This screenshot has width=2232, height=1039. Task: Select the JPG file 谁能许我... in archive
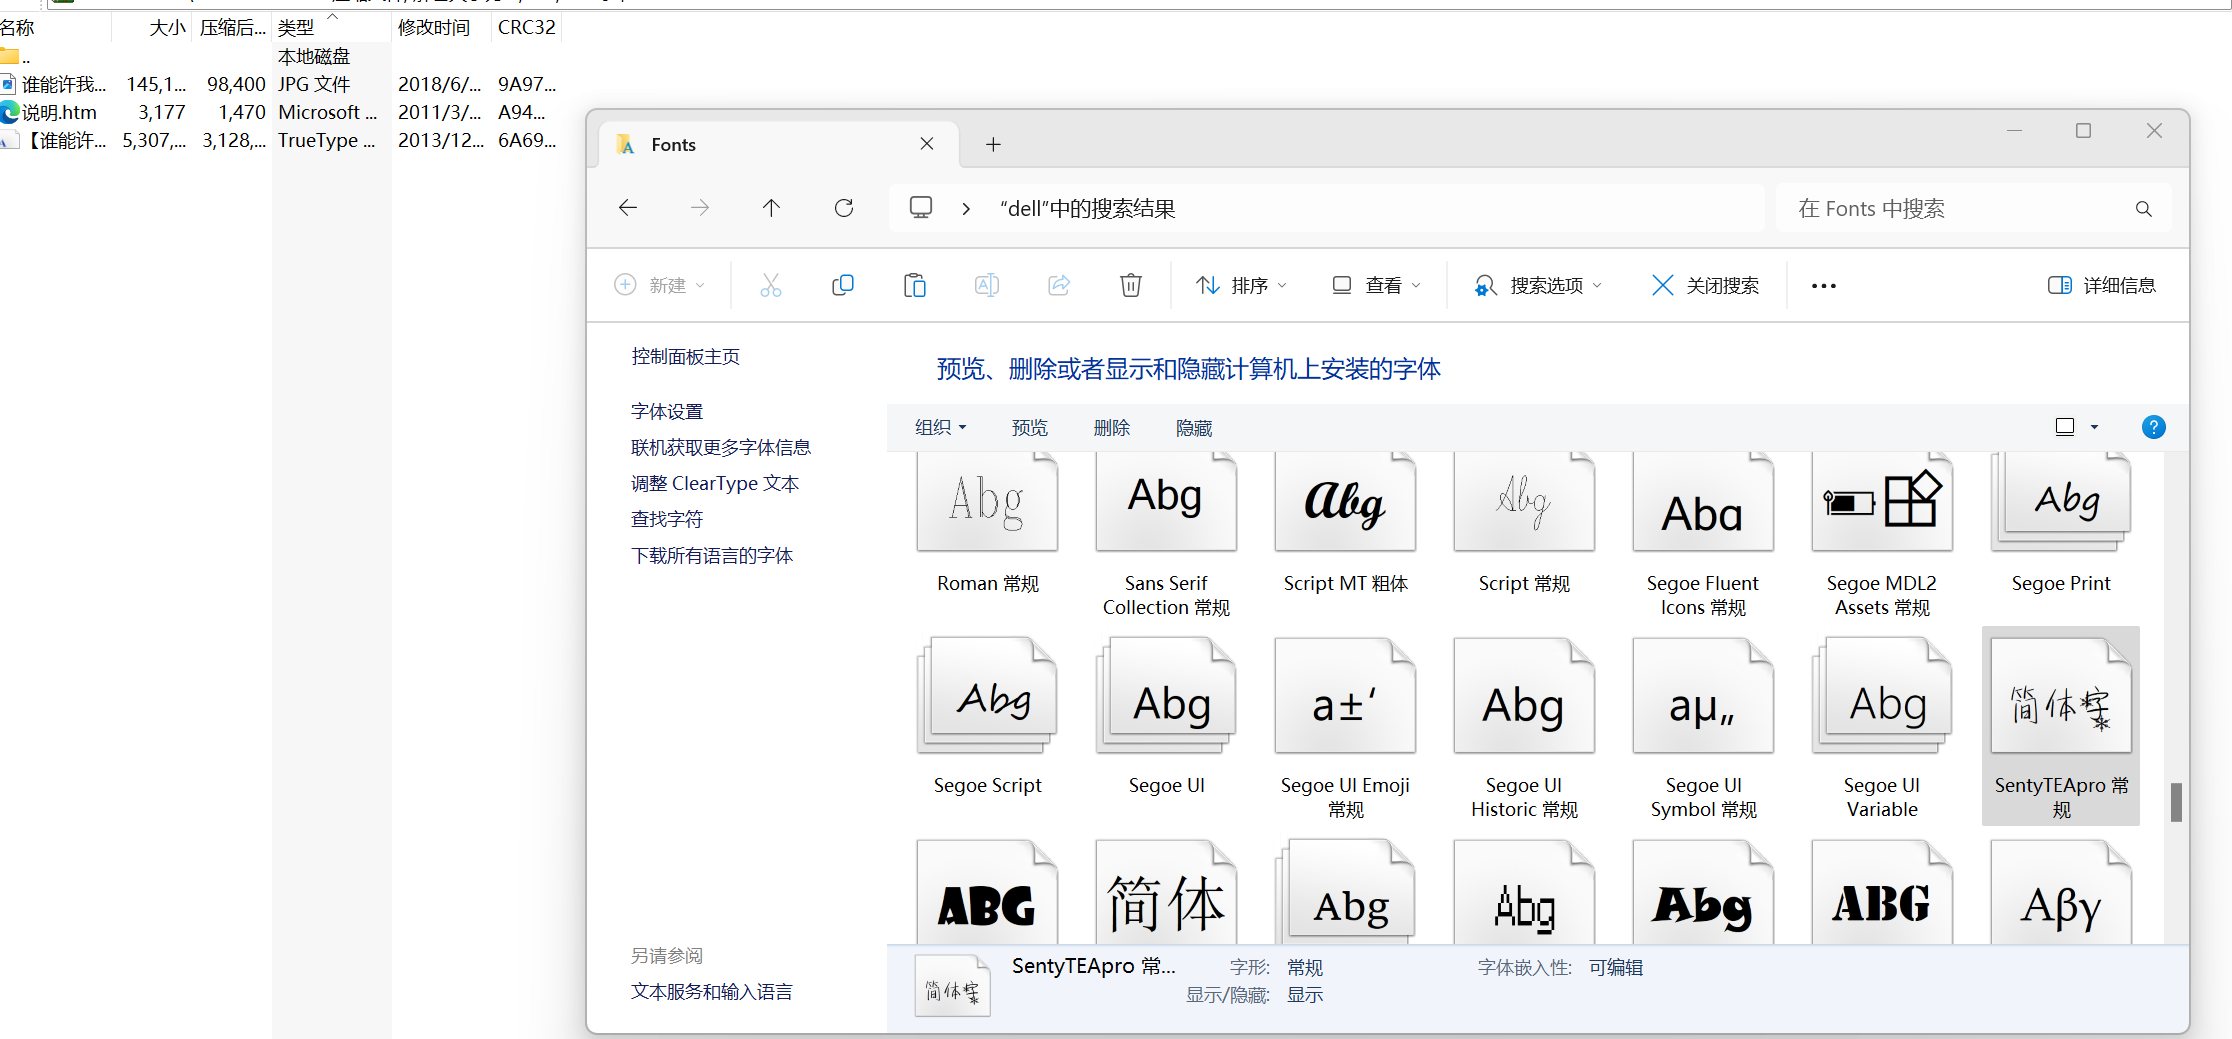tap(279, 85)
